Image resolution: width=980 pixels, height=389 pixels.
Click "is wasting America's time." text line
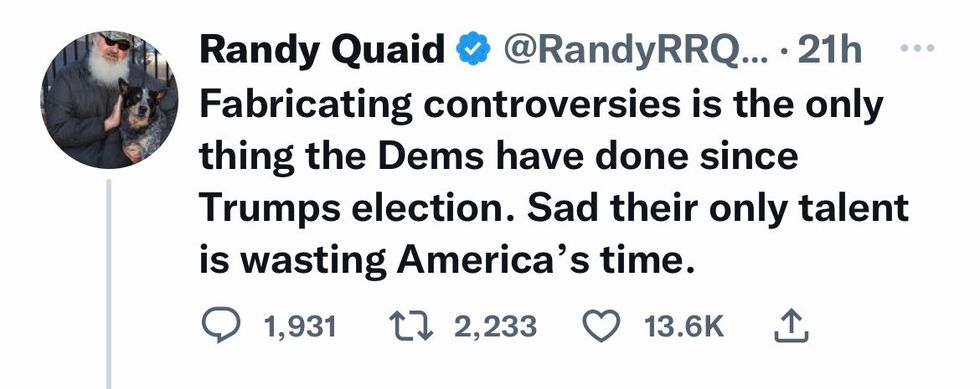click(x=447, y=259)
